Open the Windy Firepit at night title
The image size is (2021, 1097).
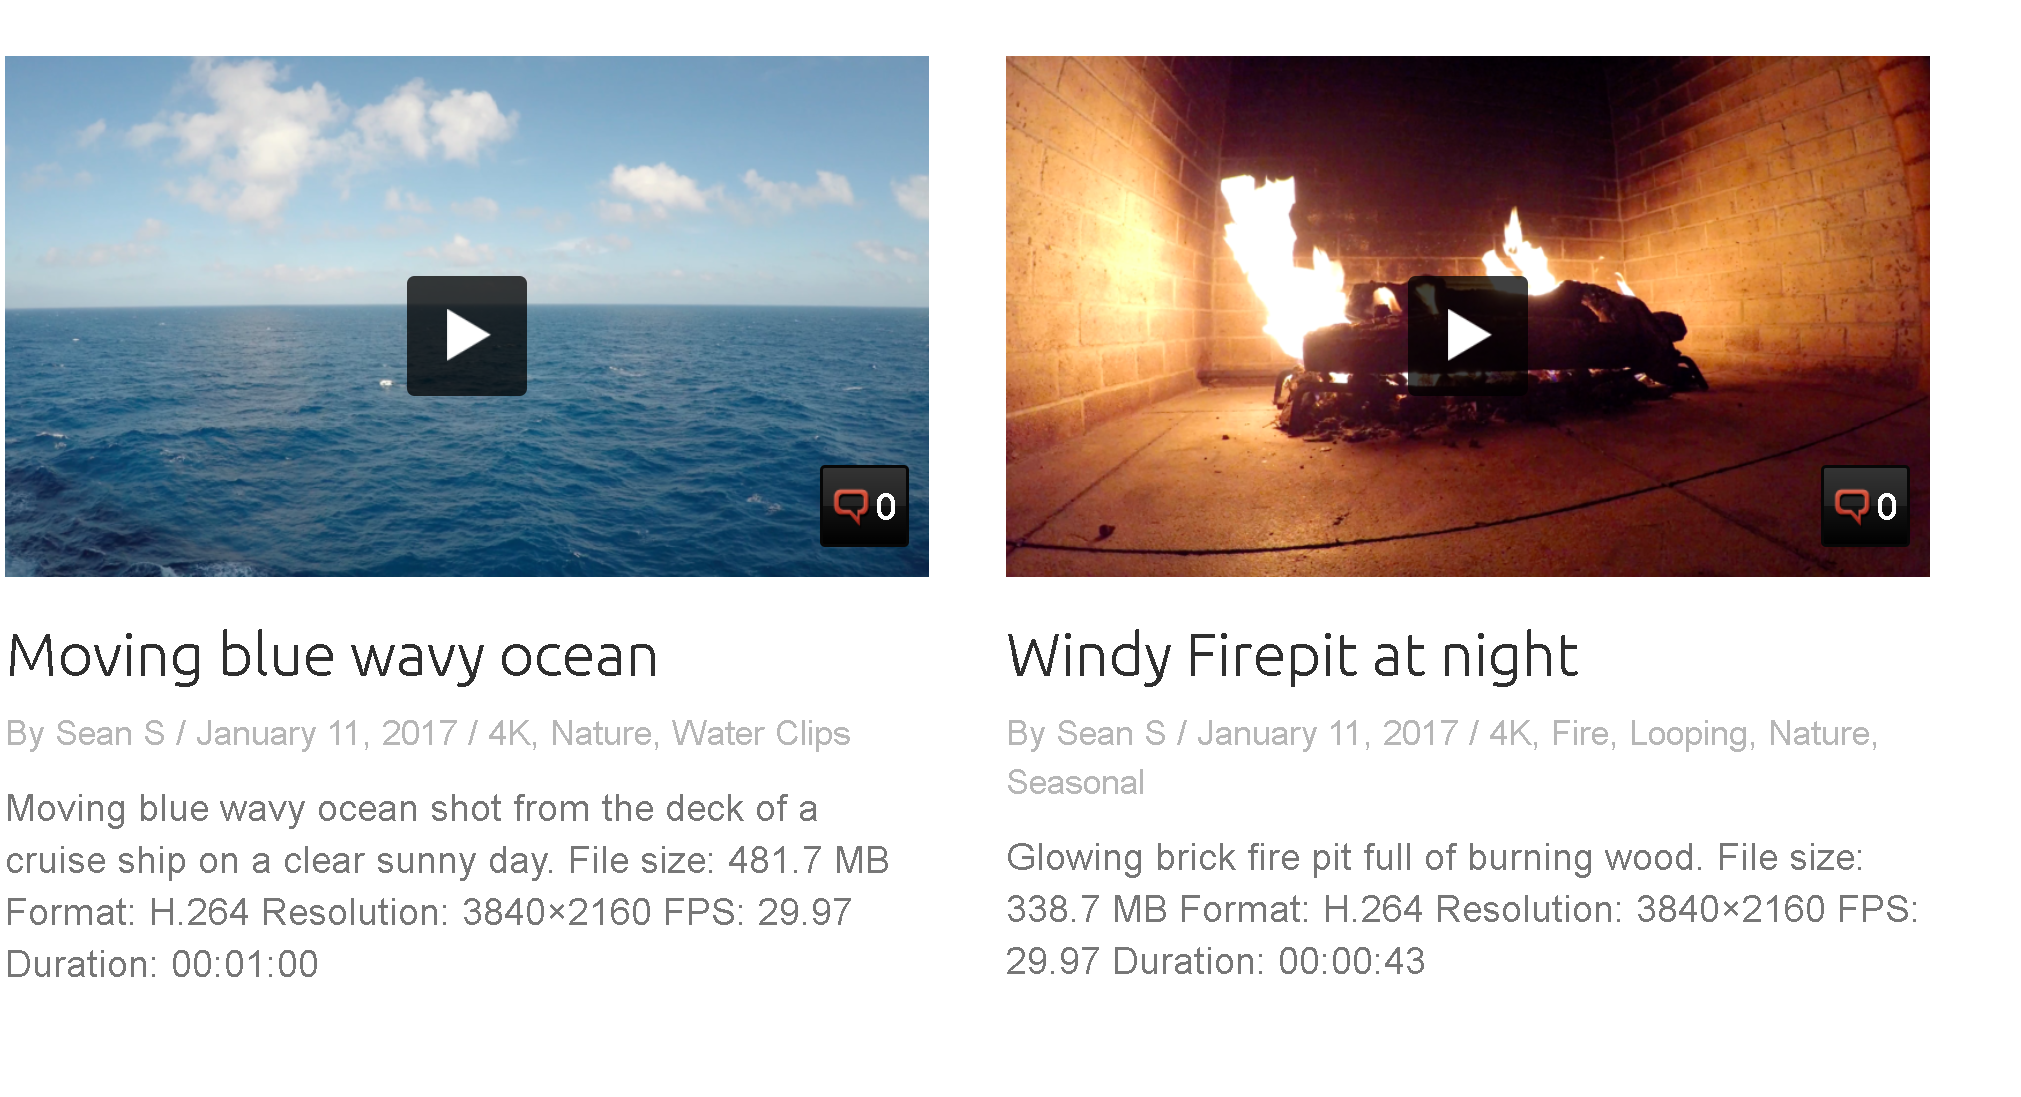(1292, 656)
